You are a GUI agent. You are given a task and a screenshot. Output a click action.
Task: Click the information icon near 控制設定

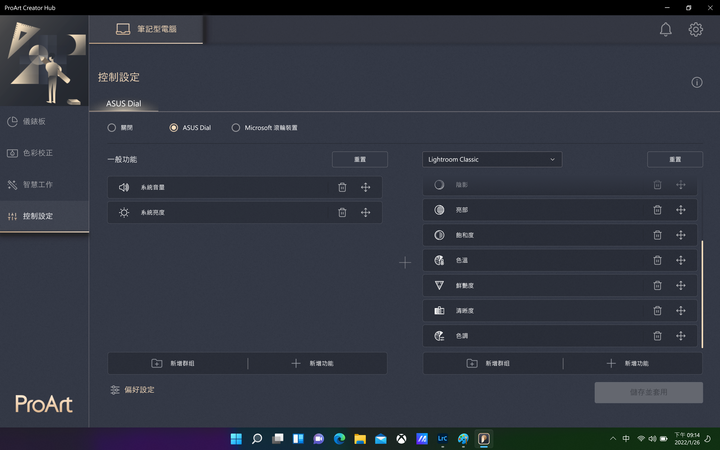click(x=697, y=82)
